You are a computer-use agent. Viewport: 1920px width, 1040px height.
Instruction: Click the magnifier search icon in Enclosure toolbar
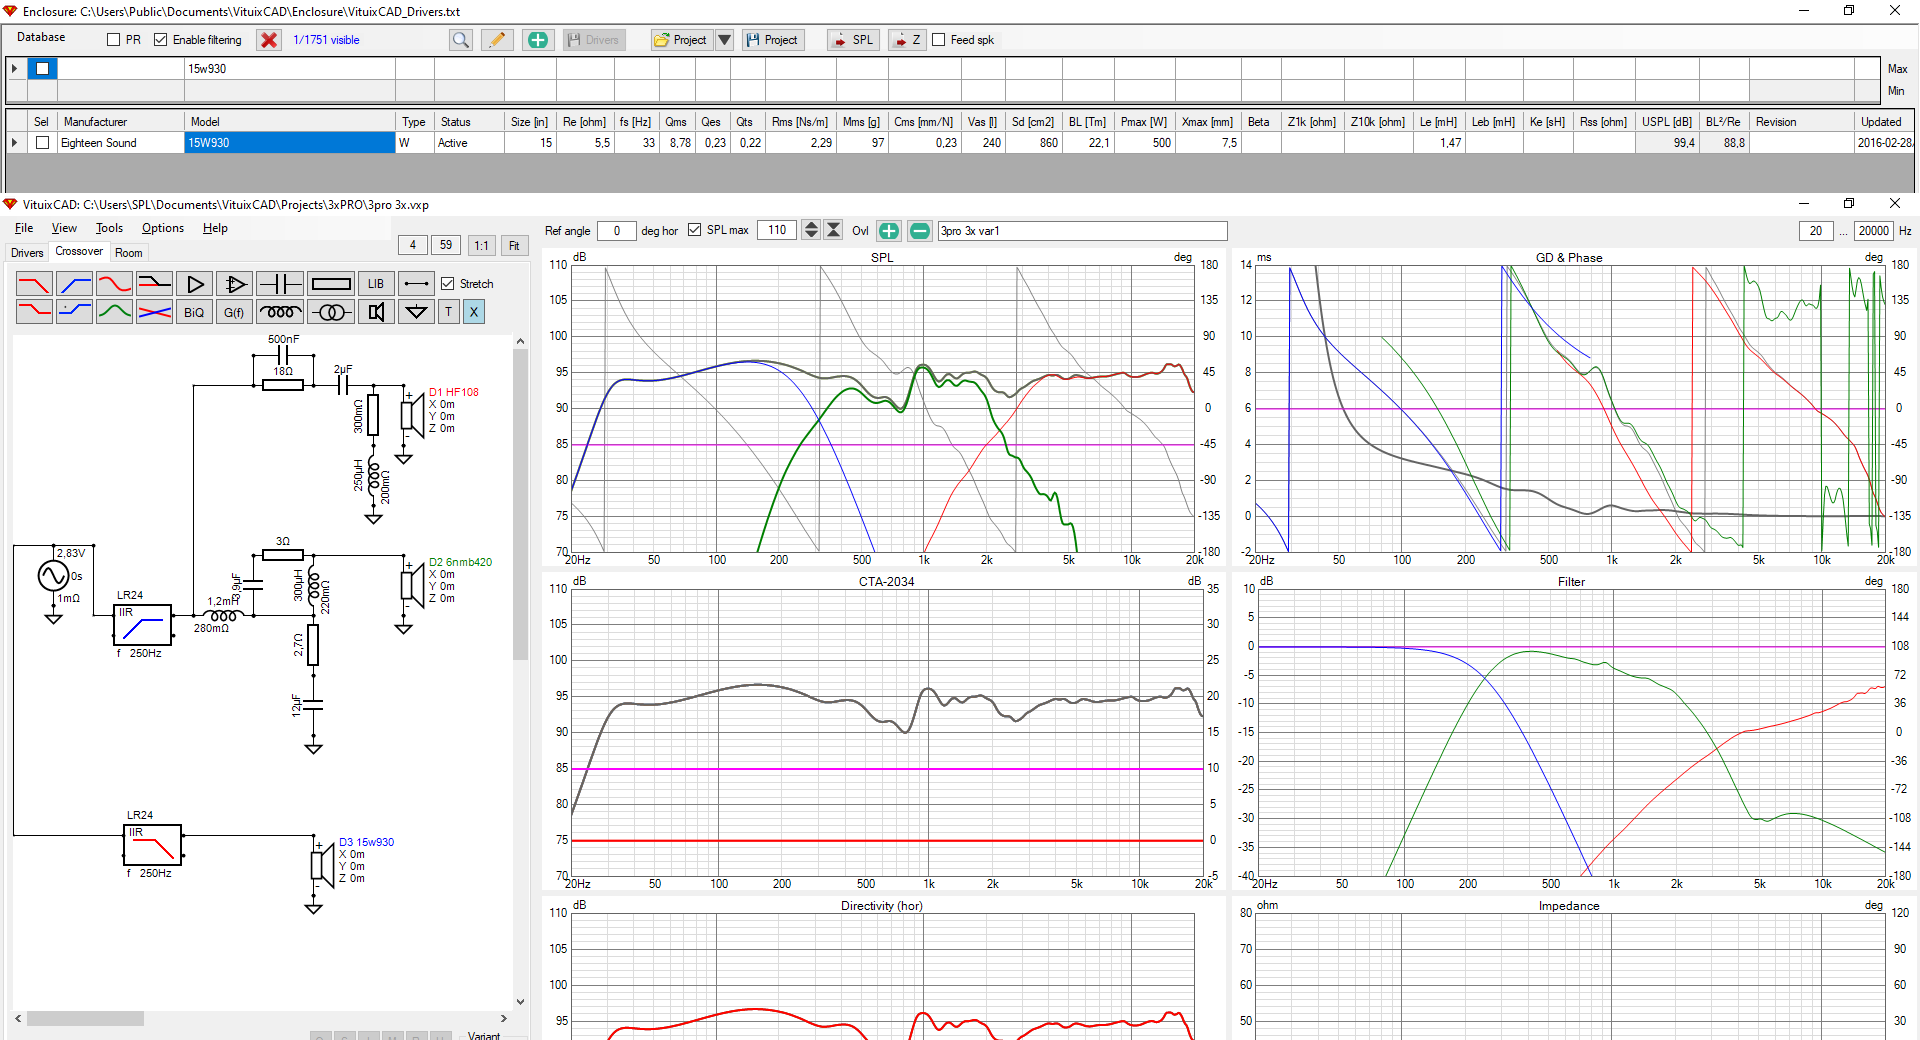pyautogui.click(x=460, y=40)
